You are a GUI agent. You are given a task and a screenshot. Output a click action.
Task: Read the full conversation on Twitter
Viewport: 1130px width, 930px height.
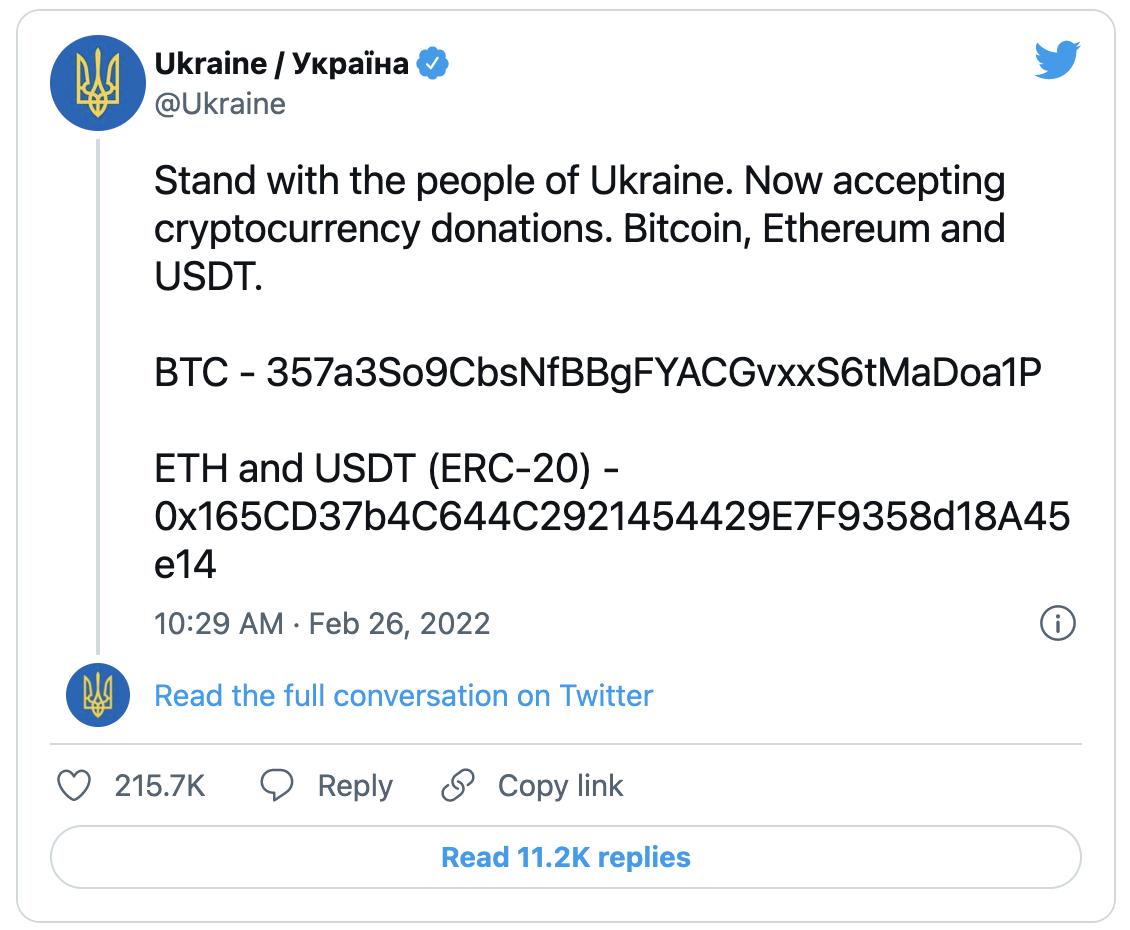coord(403,695)
